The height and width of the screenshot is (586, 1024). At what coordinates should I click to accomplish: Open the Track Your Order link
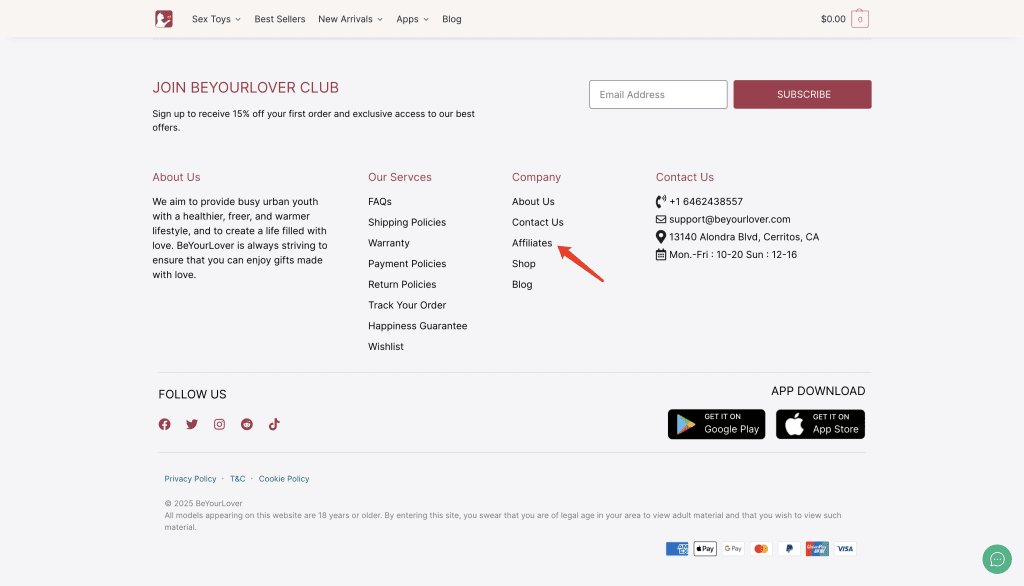tap(407, 305)
